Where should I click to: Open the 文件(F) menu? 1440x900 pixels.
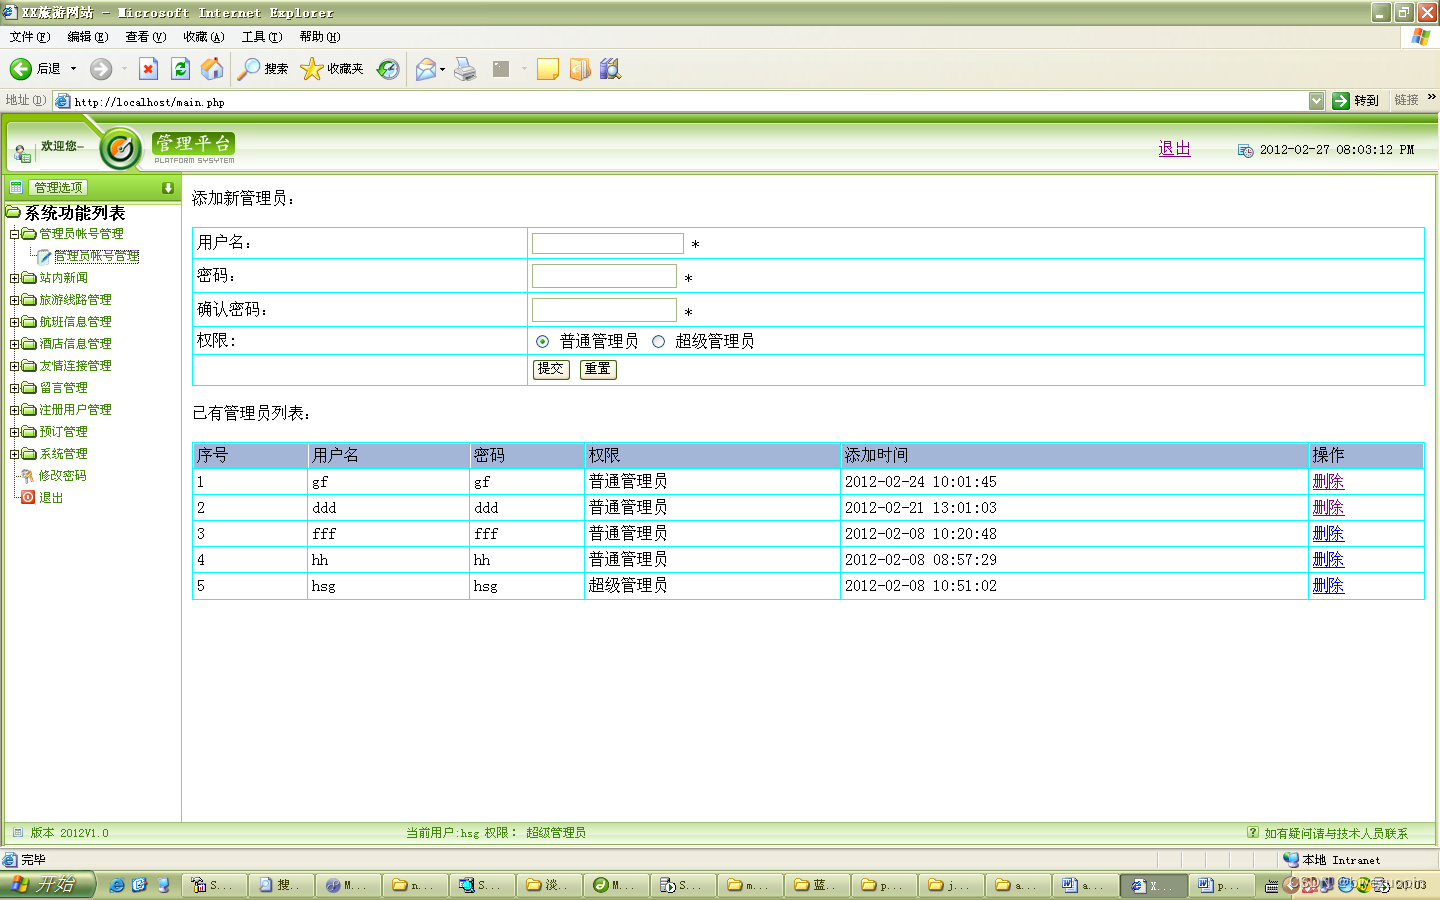coord(29,37)
